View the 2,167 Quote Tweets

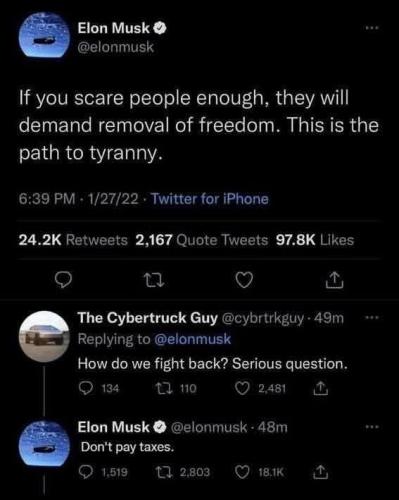201,240
